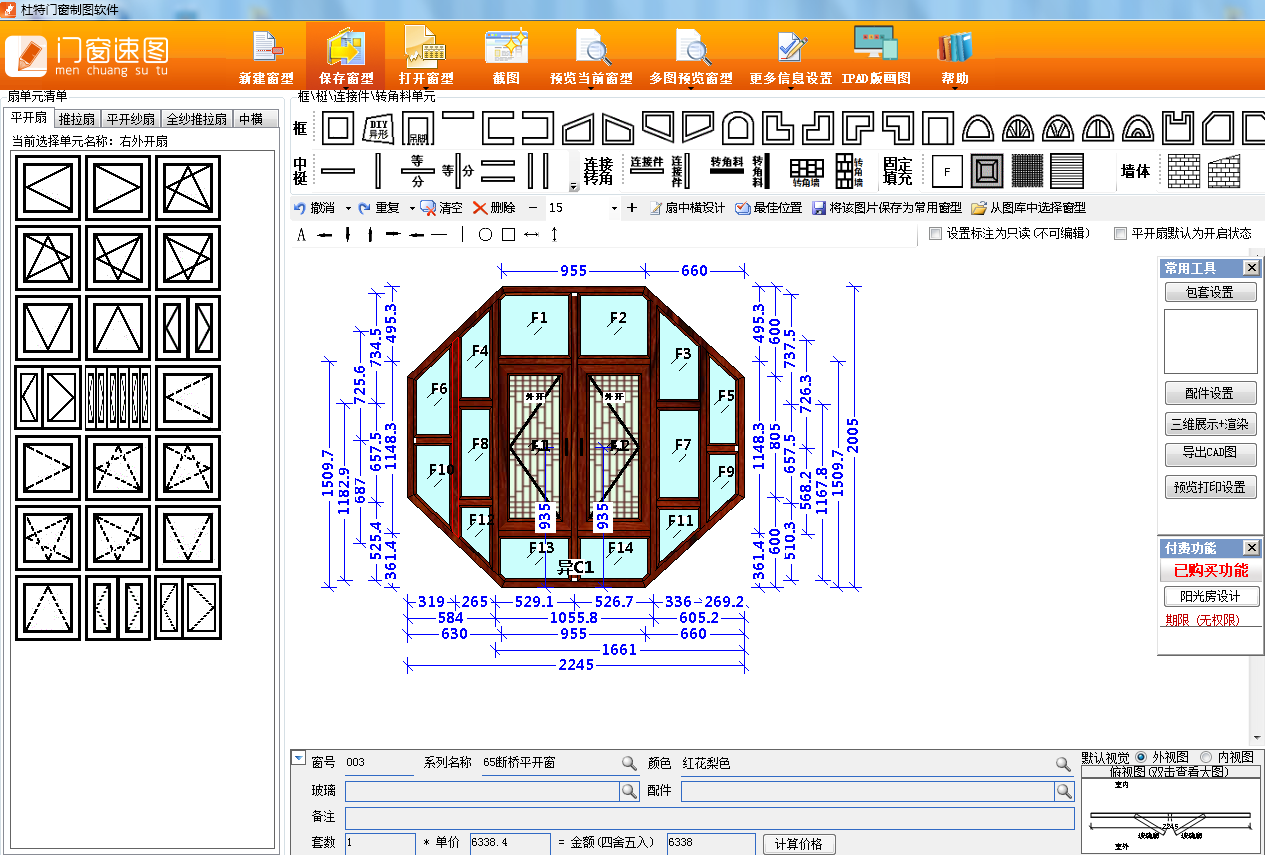The width and height of the screenshot is (1265, 855).
Task: Click 撤消 undo button
Action: (x=315, y=208)
